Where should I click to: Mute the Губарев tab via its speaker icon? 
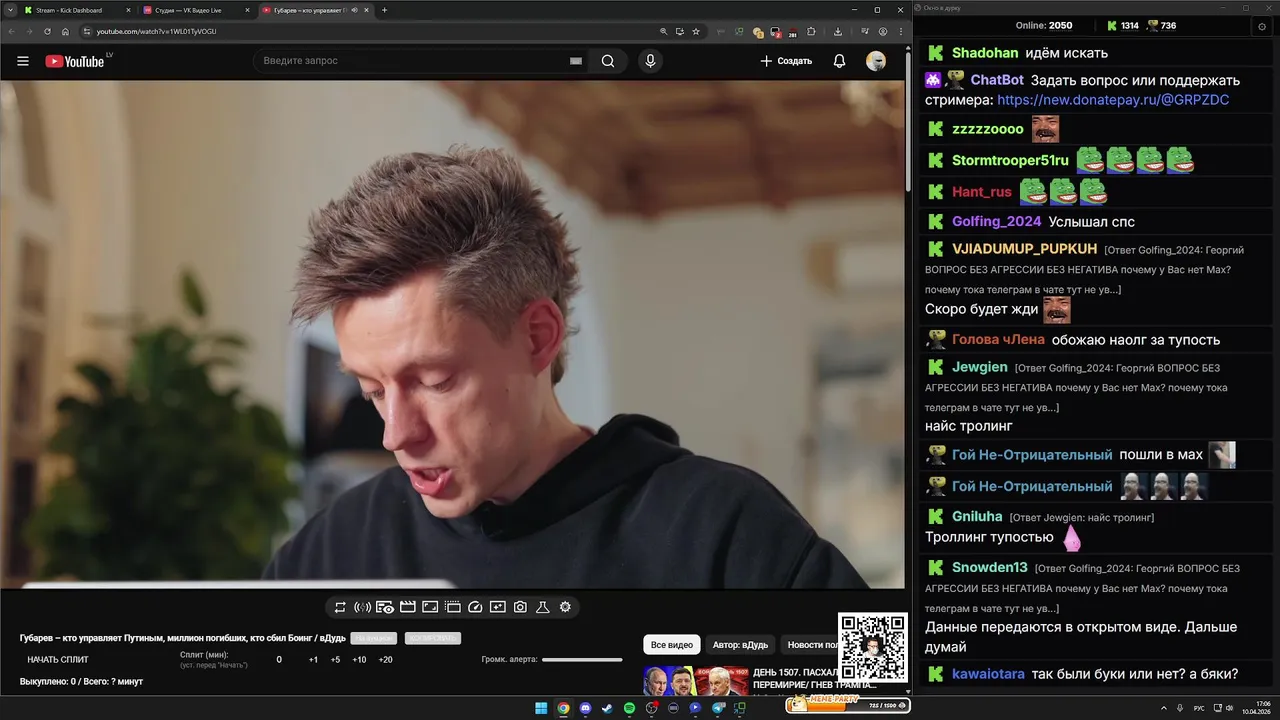point(353,10)
